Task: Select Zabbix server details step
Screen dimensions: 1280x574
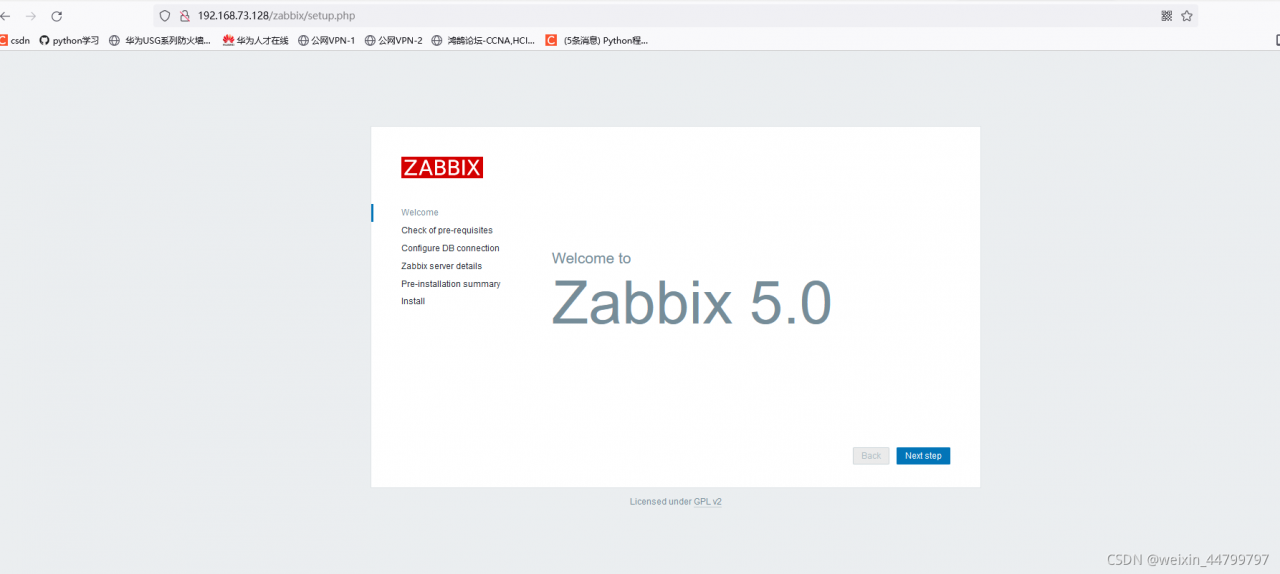Action: click(x=441, y=266)
